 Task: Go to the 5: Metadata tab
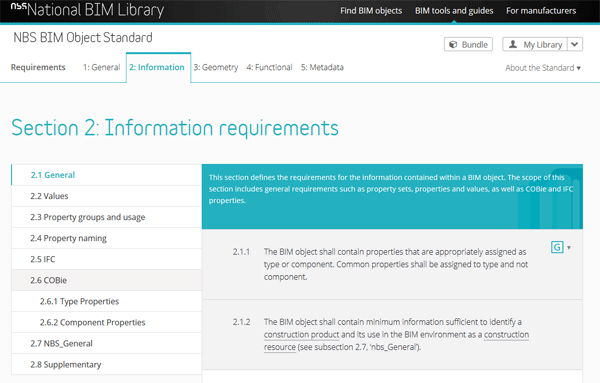(x=322, y=67)
